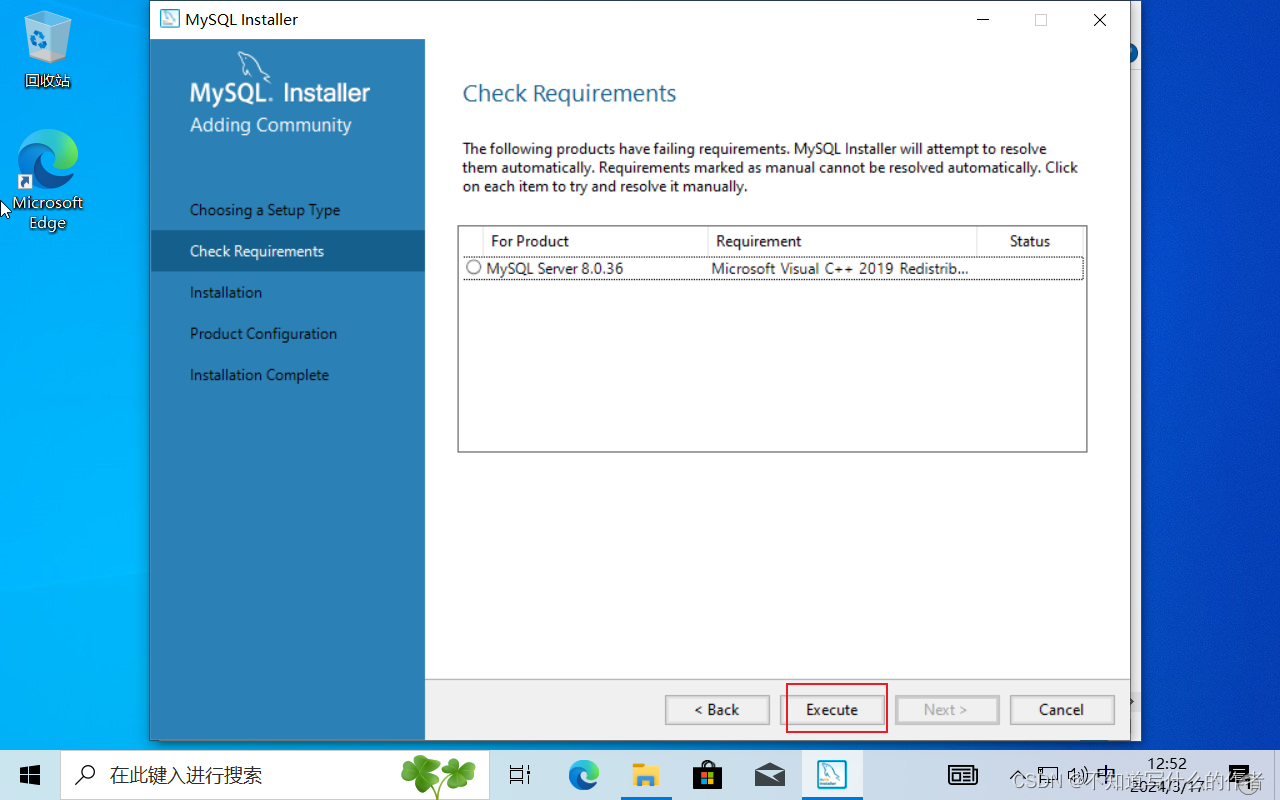1280x800 pixels.
Task: Open the Windows Start menu
Action: pyautogui.click(x=30, y=775)
